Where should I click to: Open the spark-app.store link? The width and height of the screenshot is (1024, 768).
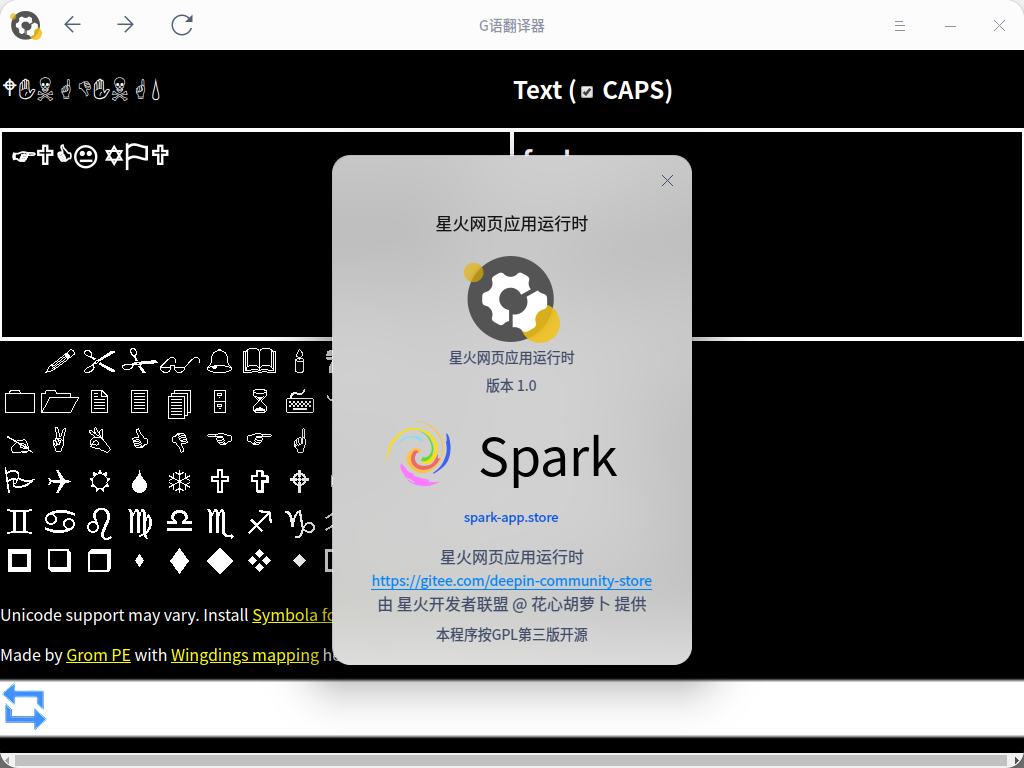click(511, 518)
